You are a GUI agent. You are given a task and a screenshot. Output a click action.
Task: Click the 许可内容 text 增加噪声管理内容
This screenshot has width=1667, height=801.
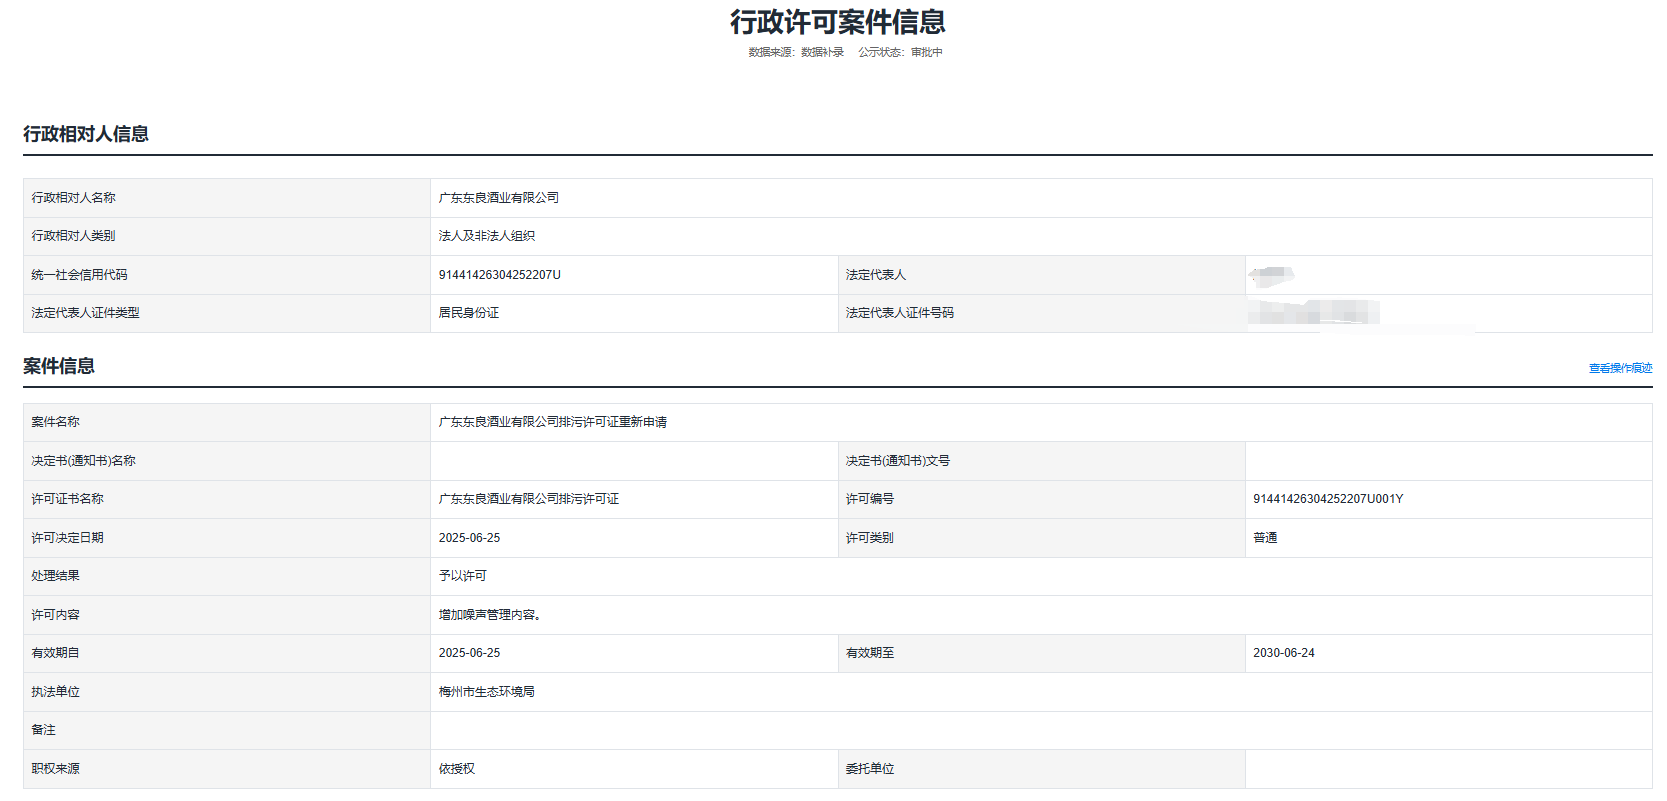pos(489,615)
